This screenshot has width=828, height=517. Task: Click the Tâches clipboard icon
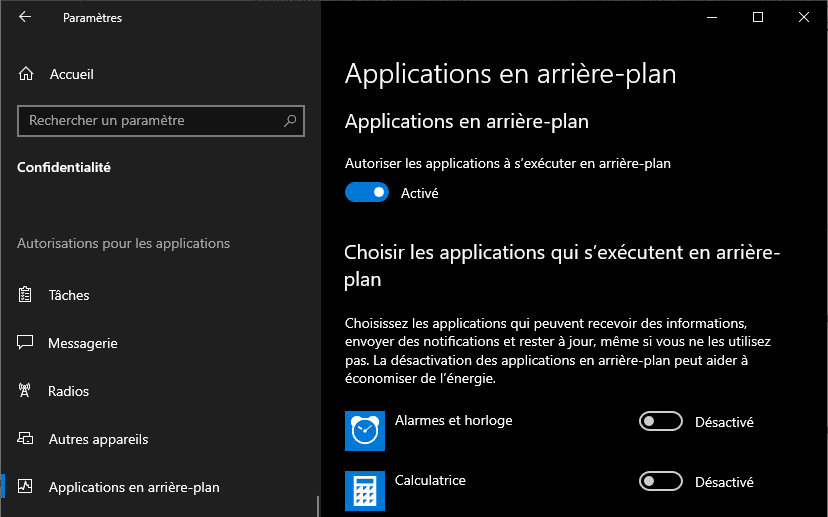pos(26,295)
